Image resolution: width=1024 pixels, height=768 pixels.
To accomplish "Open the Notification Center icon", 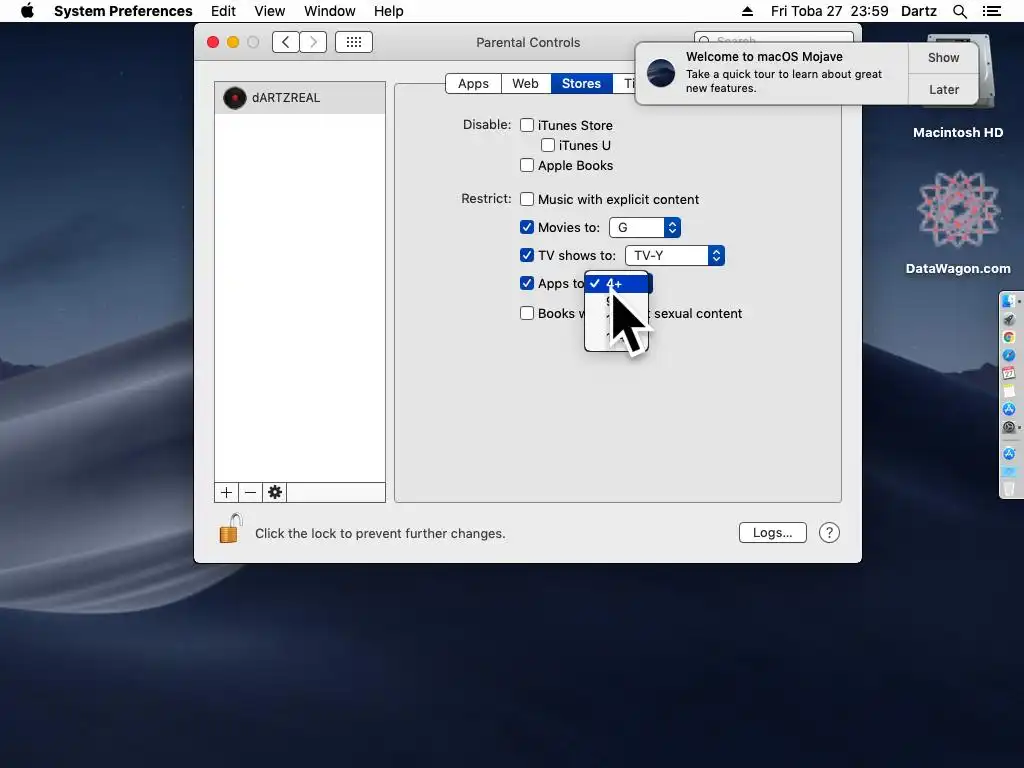I will pyautogui.click(x=992, y=11).
